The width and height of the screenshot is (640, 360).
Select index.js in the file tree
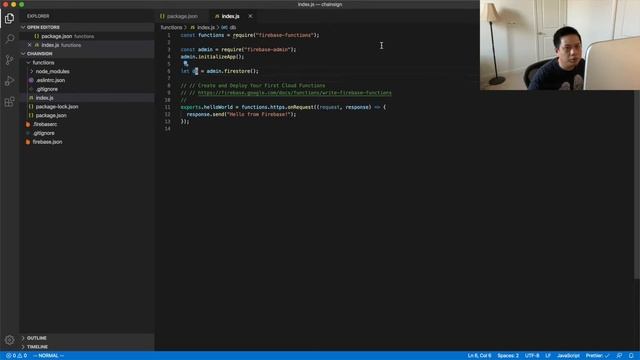(x=87, y=98)
